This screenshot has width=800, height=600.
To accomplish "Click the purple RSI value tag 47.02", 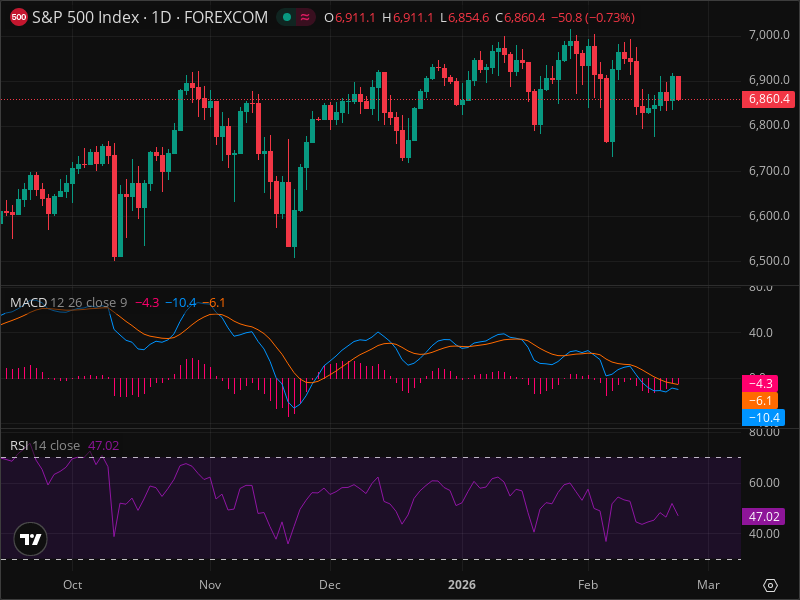I will coord(763,516).
